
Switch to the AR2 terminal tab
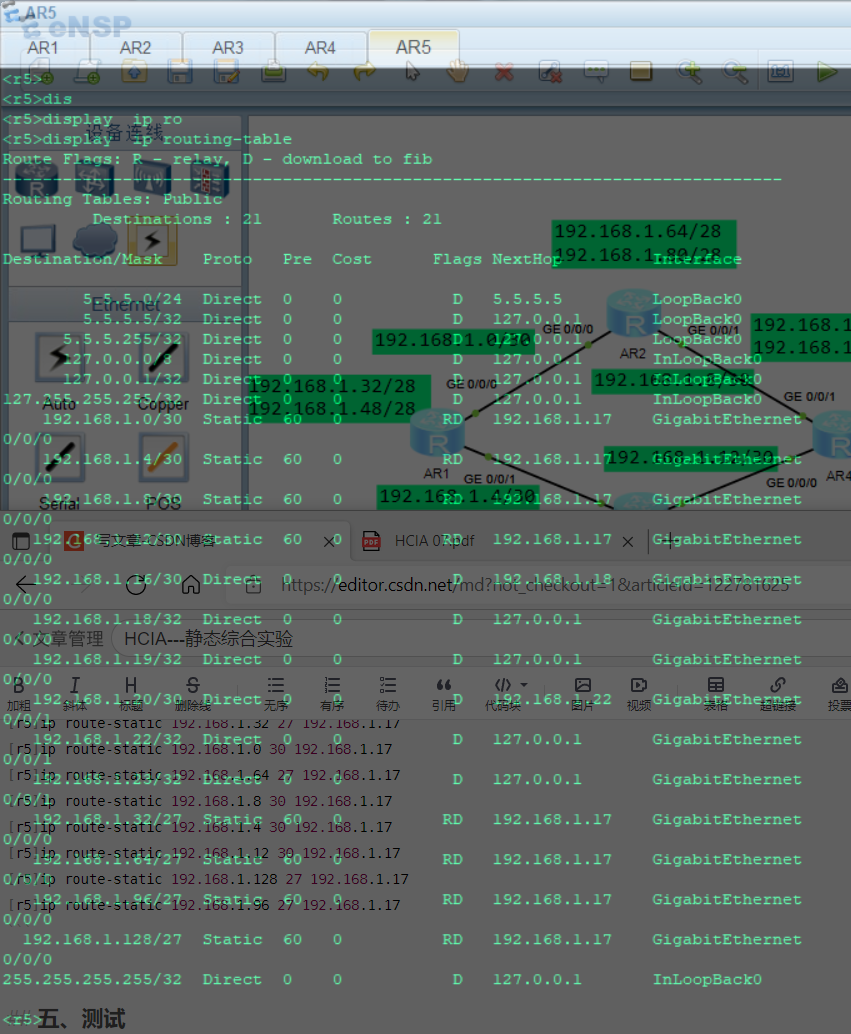click(x=136, y=47)
